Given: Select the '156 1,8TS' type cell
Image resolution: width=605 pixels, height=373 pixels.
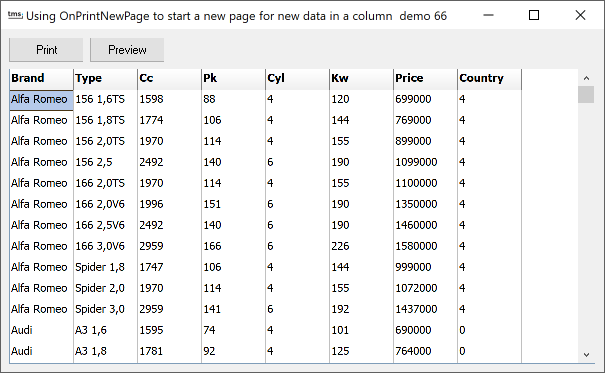Looking at the screenshot, I should 105,120.
